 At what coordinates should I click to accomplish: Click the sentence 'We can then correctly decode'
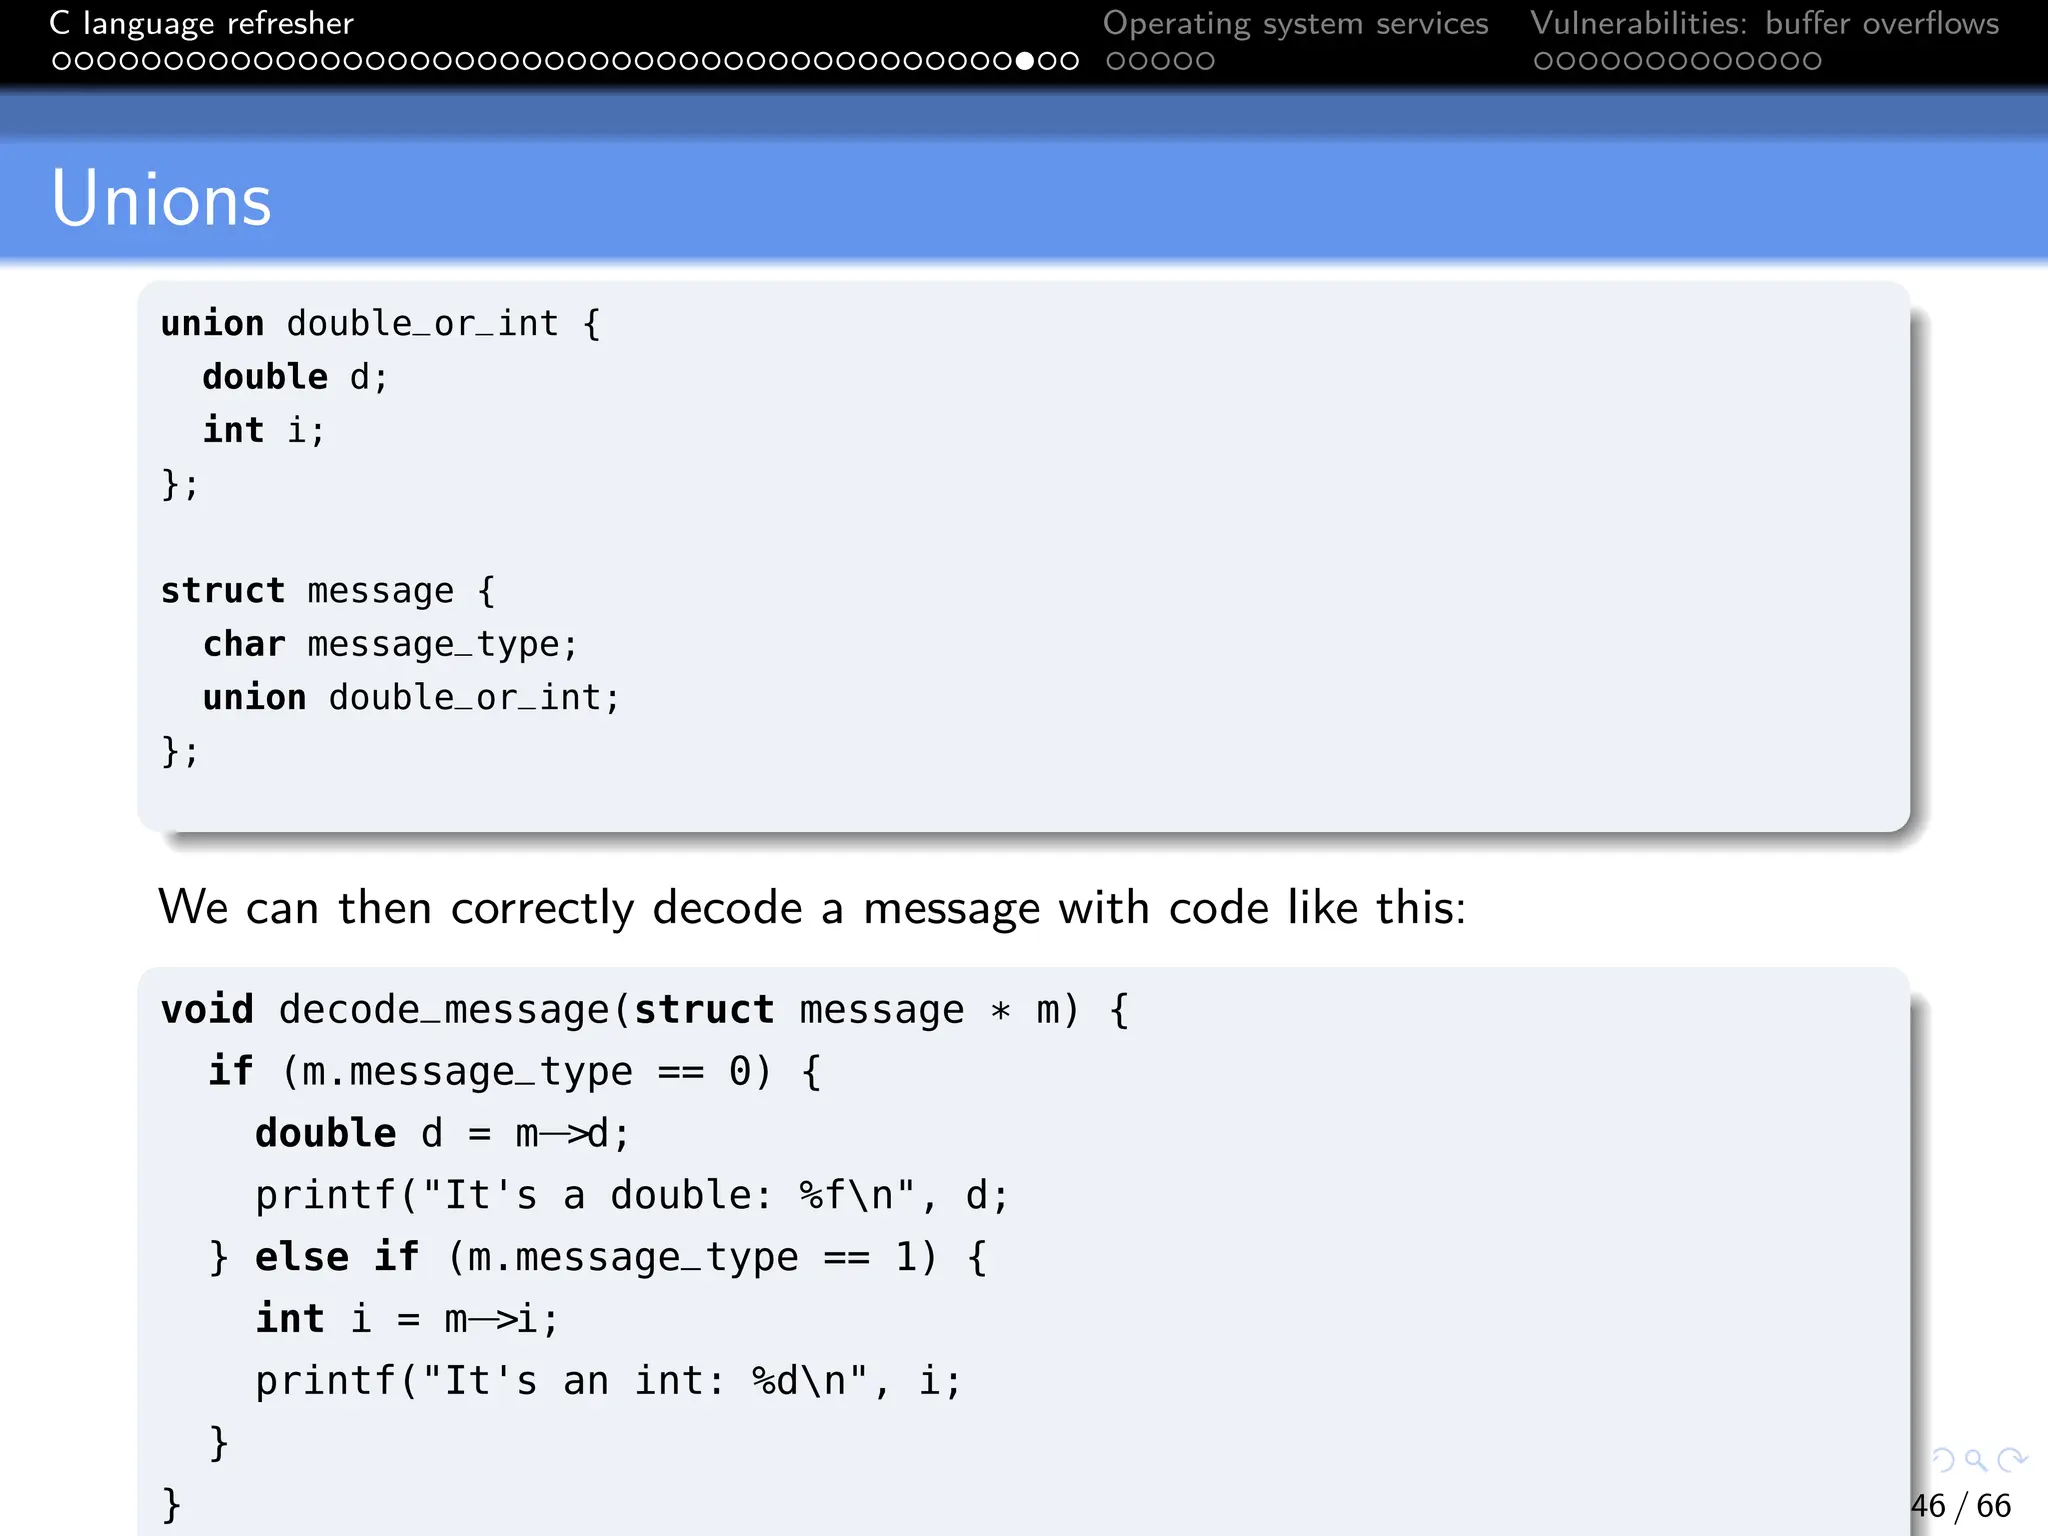(x=812, y=908)
